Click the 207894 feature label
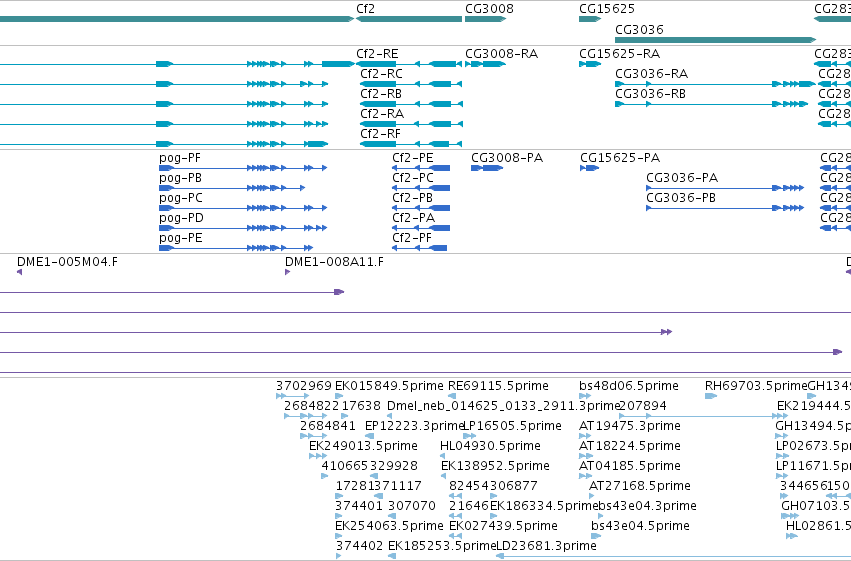The width and height of the screenshot is (851, 561). (x=643, y=406)
